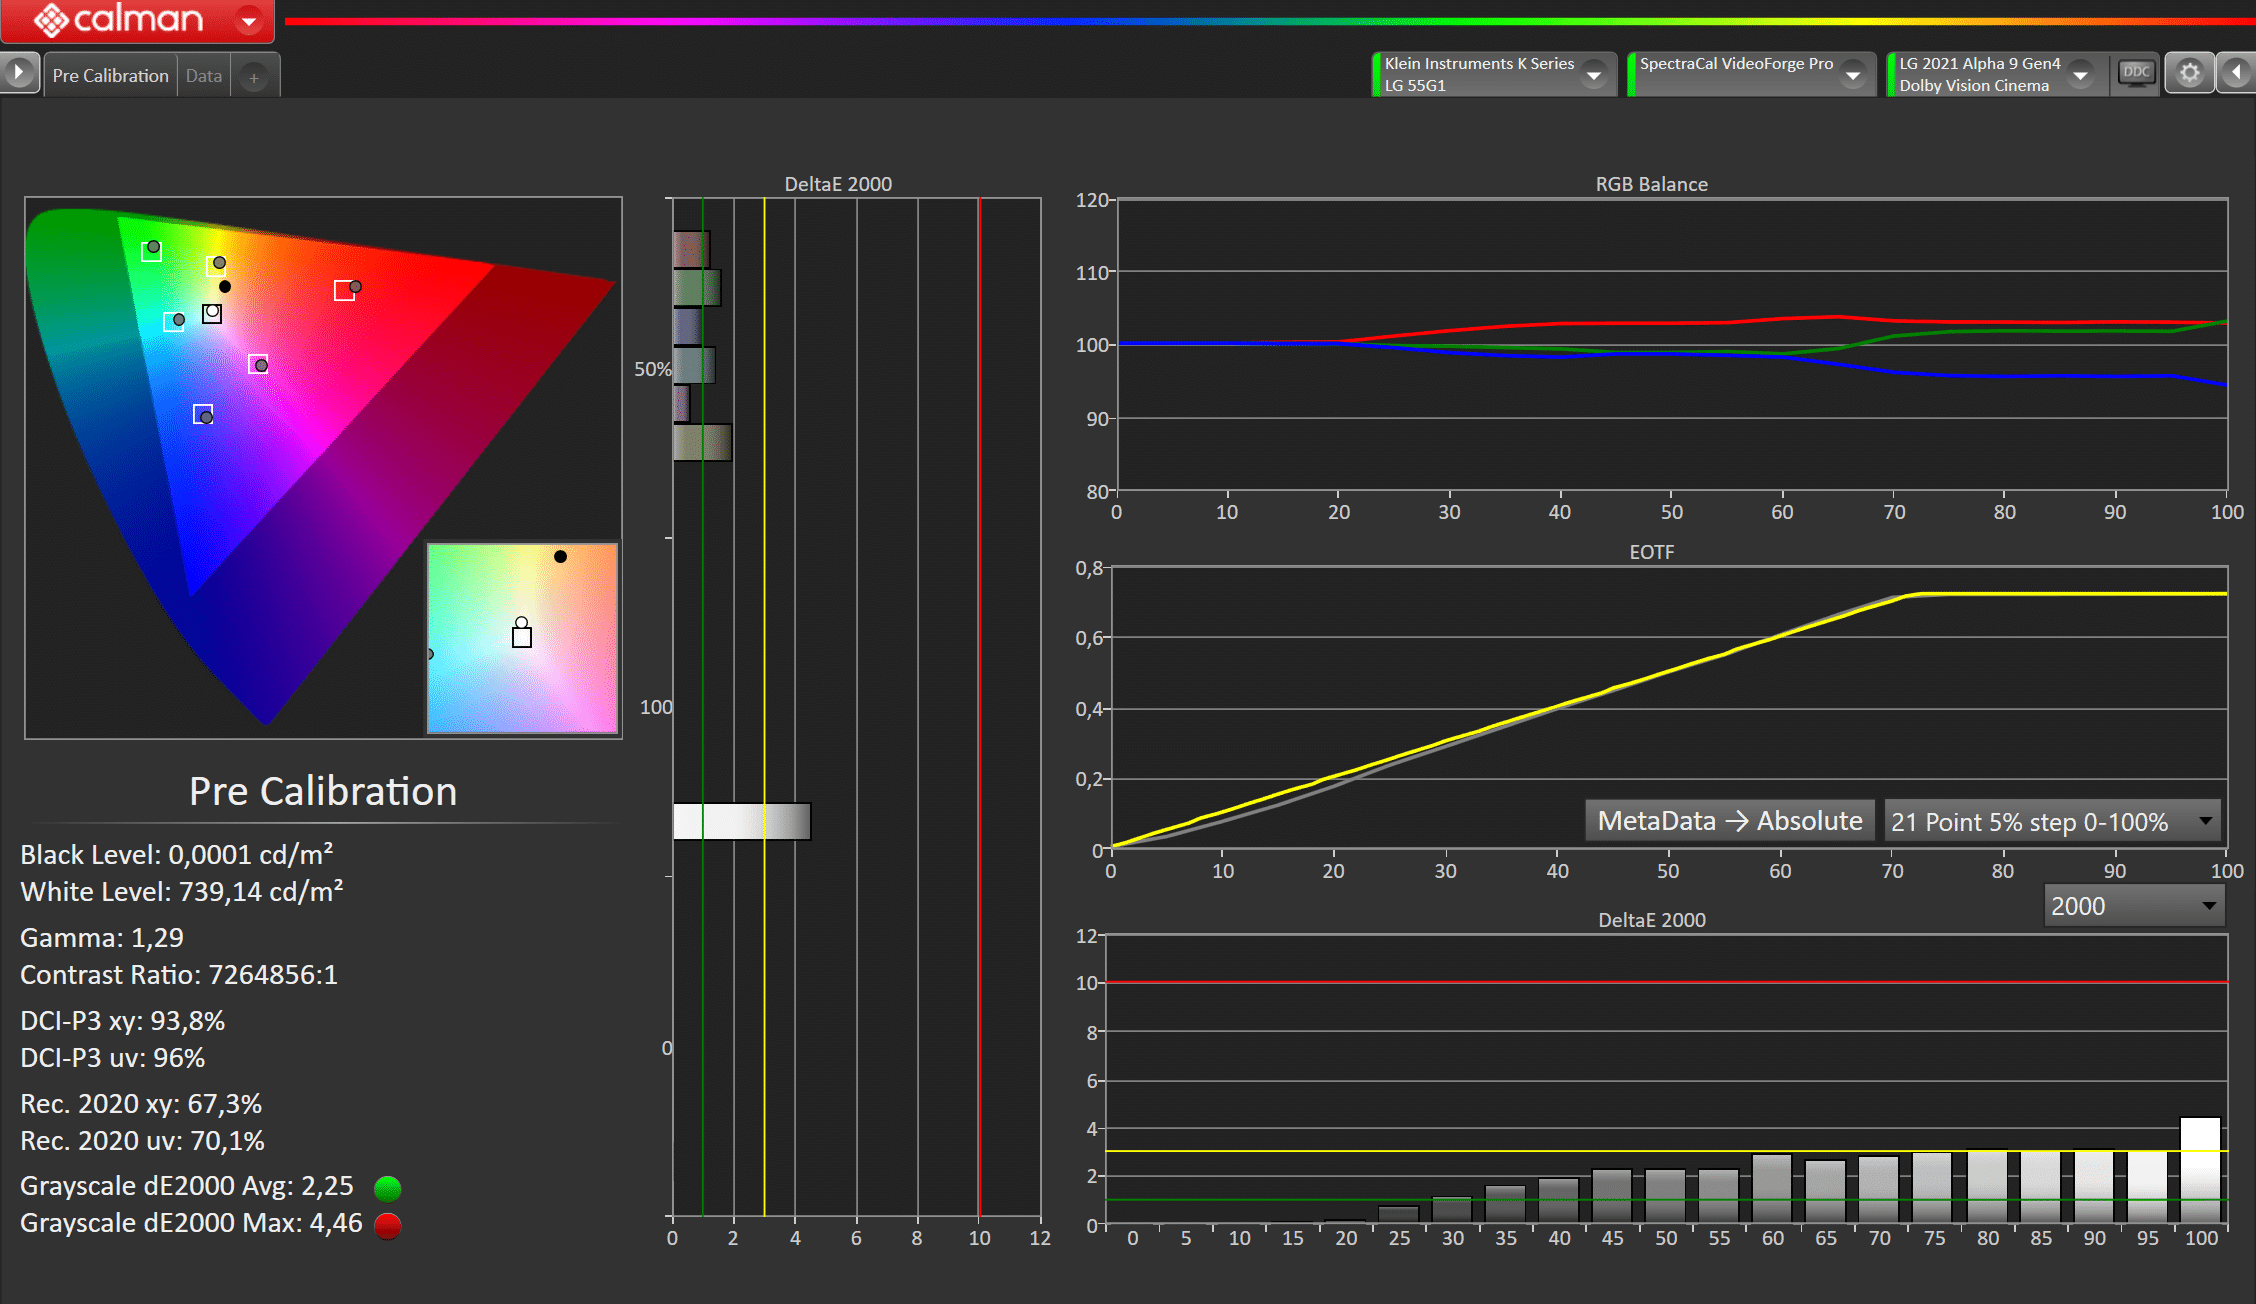Expand the Klein Instruments K Series meter dropdown
This screenshot has height=1304, width=2256.
(x=1594, y=75)
